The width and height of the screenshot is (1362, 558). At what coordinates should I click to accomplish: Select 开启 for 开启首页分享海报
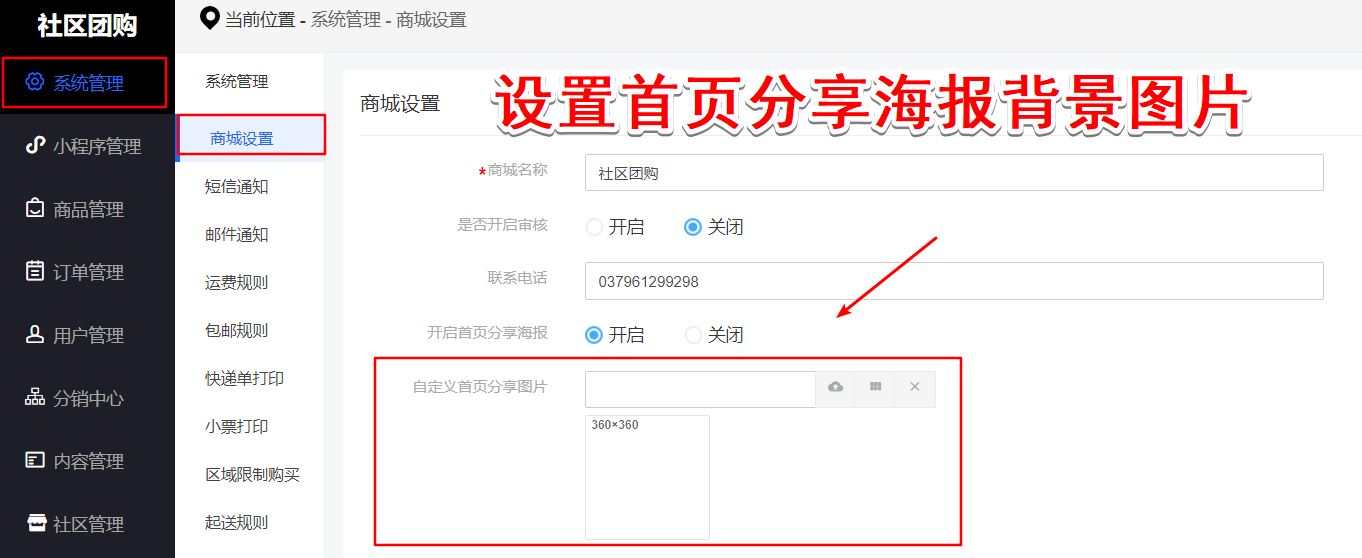pos(594,335)
